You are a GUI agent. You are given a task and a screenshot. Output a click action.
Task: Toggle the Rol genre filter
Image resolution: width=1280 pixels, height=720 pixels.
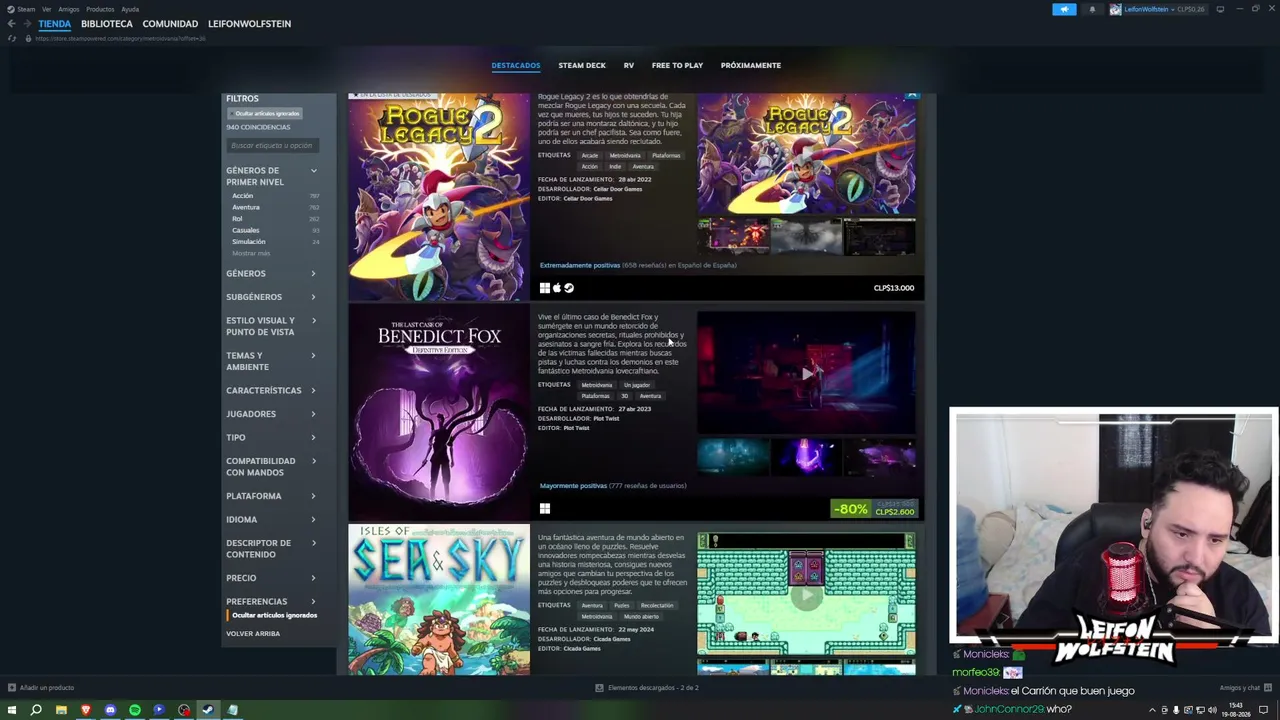click(x=237, y=218)
